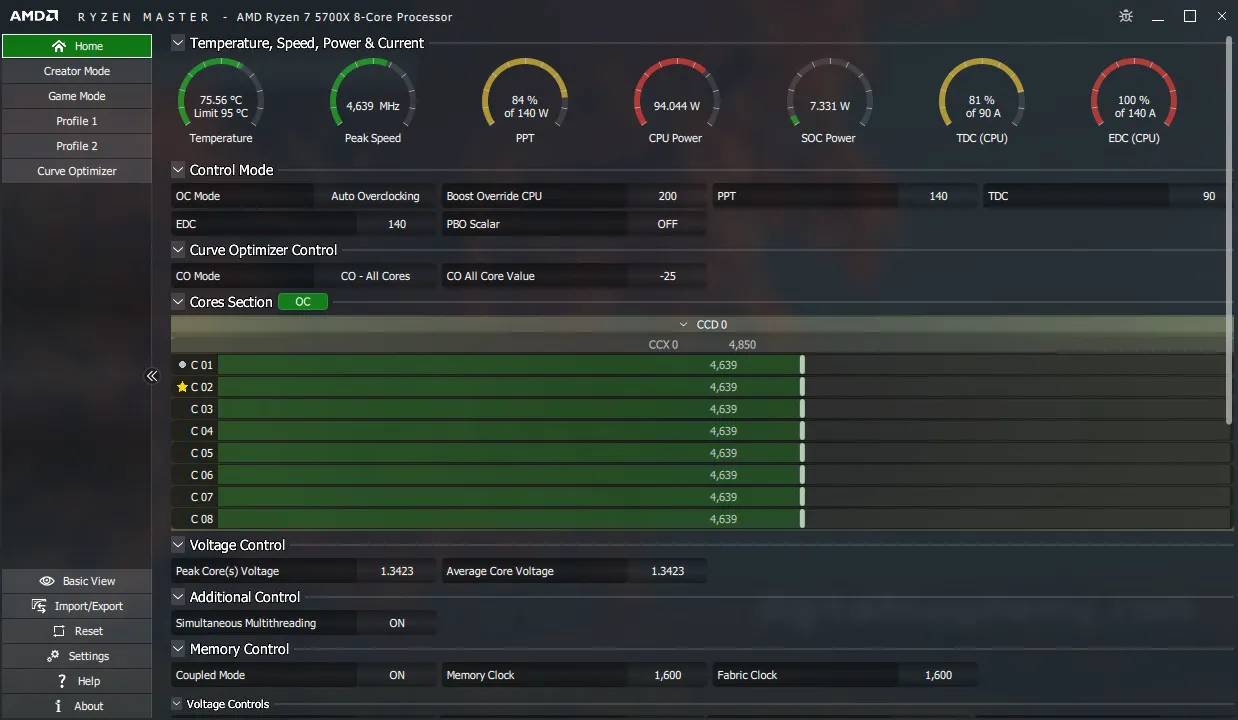
Task: Click the gold star on core C 02
Action: [182, 387]
